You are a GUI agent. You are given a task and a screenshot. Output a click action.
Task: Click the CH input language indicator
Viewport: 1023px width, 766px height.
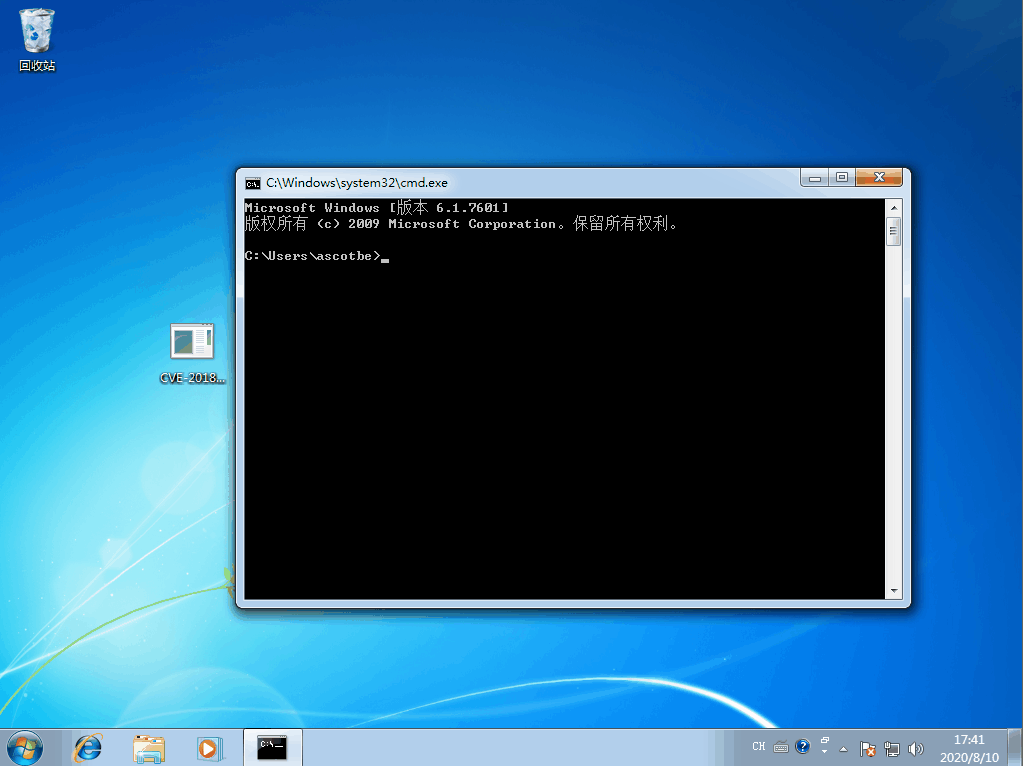758,746
